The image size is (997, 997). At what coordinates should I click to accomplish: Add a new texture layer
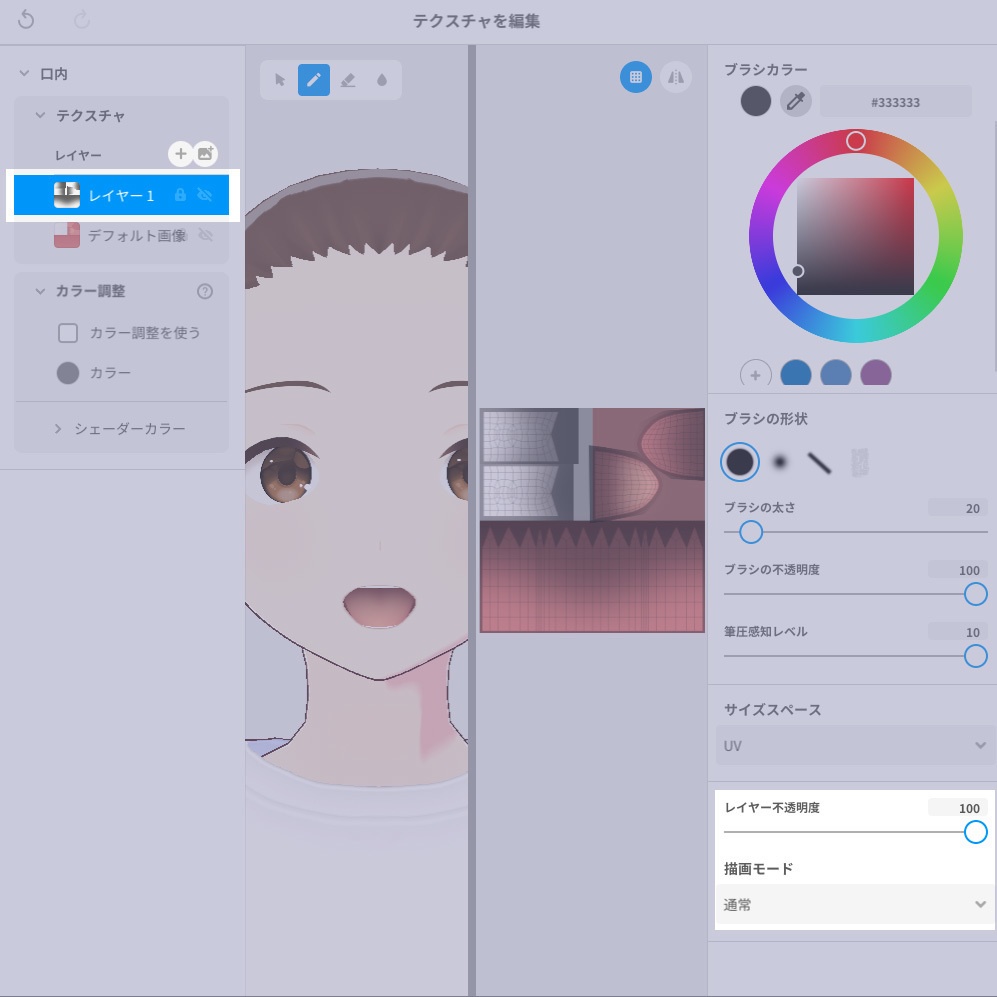(x=179, y=153)
